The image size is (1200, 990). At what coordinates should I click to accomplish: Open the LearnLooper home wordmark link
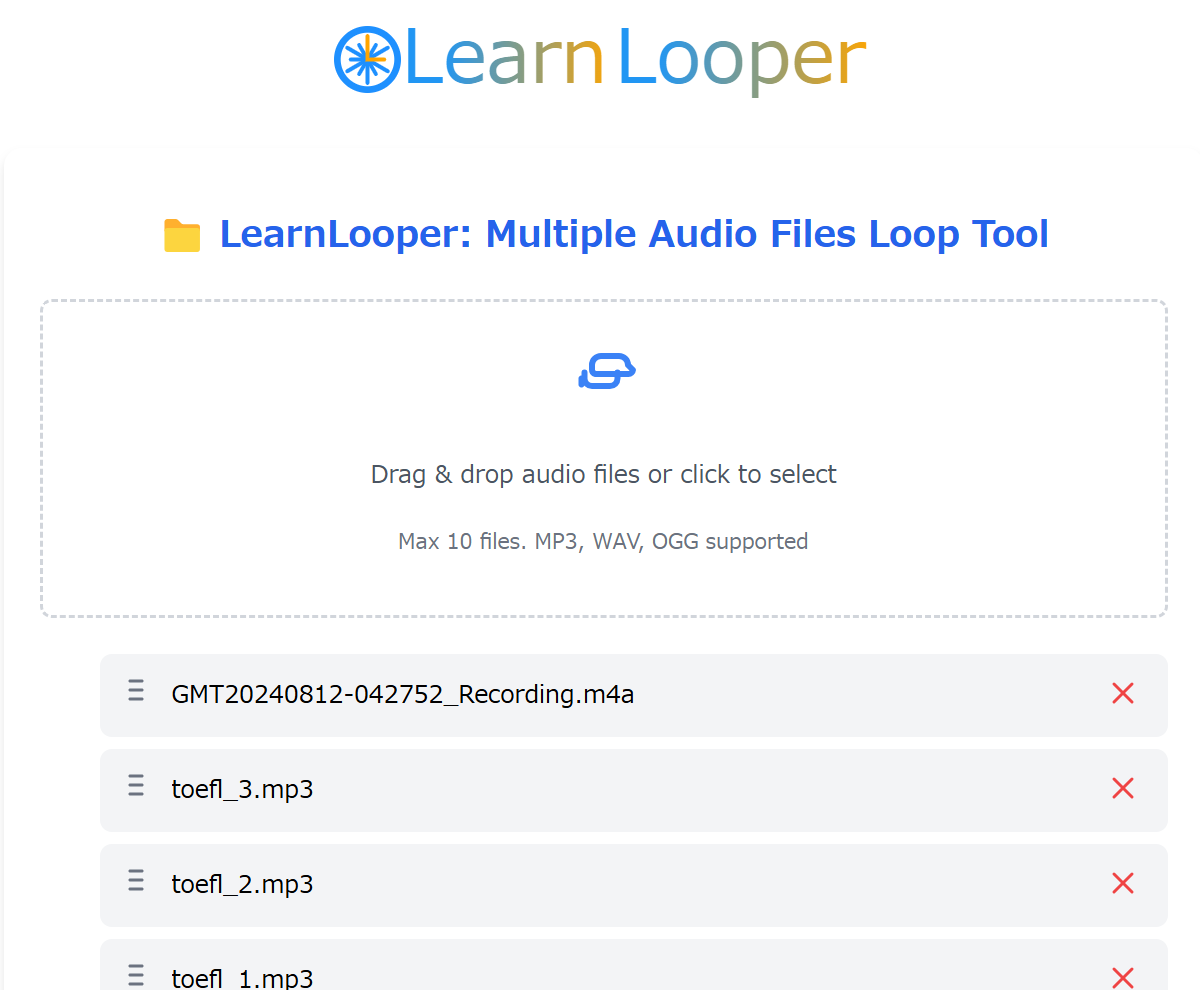[x=634, y=60]
